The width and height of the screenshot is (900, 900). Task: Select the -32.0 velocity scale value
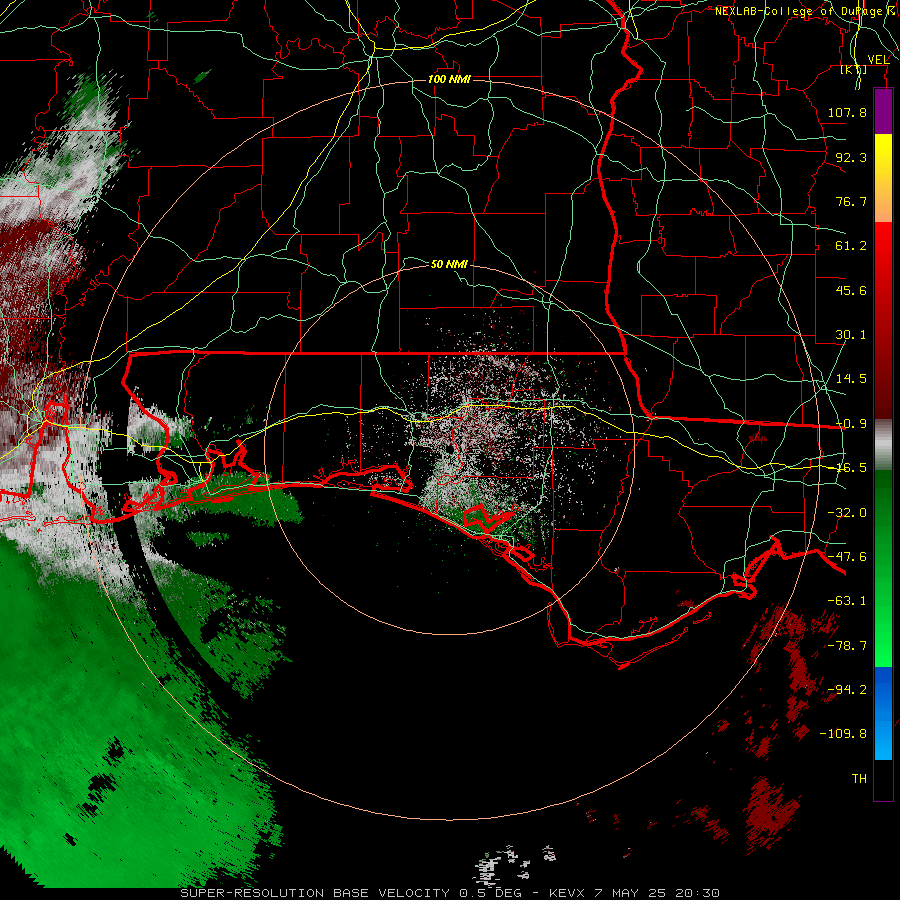(847, 513)
